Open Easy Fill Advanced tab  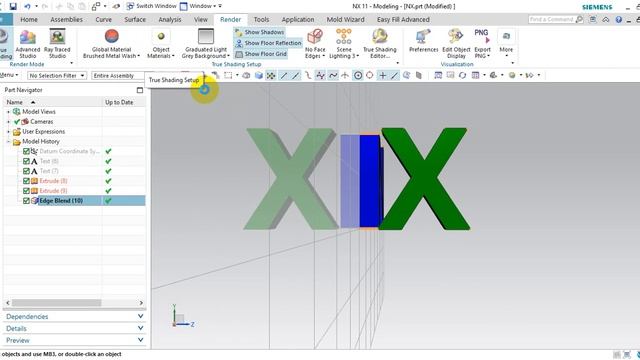click(x=403, y=19)
